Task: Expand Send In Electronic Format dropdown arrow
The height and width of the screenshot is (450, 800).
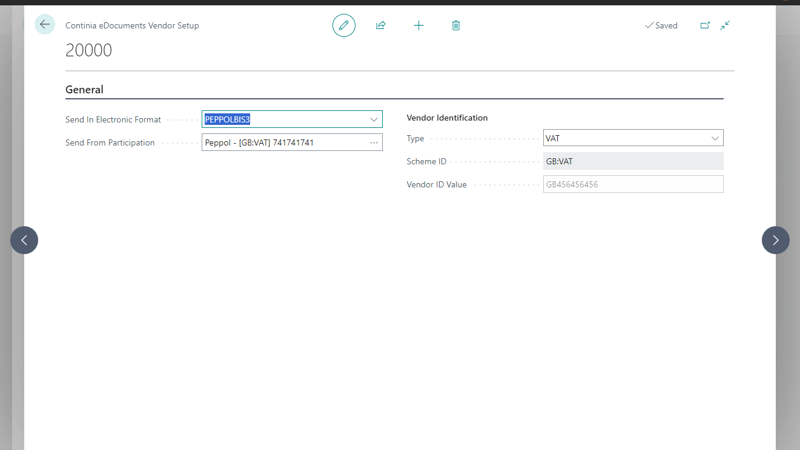Action: (x=374, y=120)
